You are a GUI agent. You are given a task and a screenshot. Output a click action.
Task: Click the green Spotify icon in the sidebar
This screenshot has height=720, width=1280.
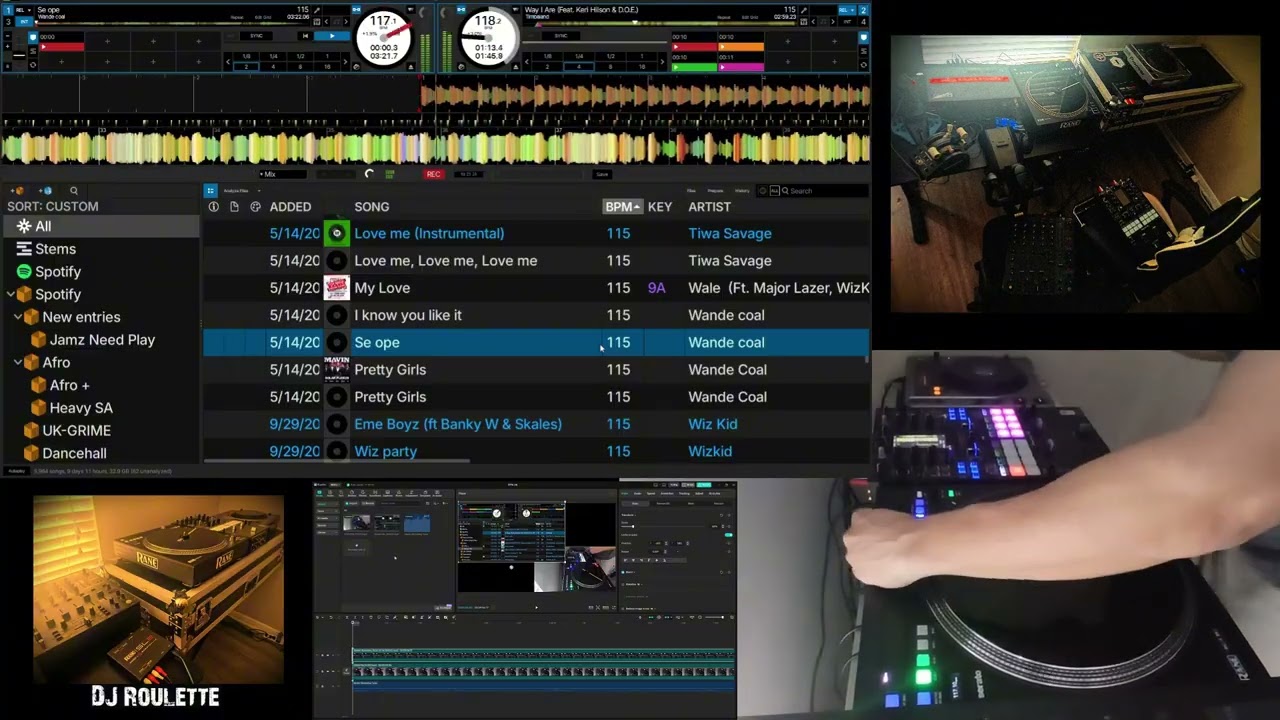coord(24,272)
